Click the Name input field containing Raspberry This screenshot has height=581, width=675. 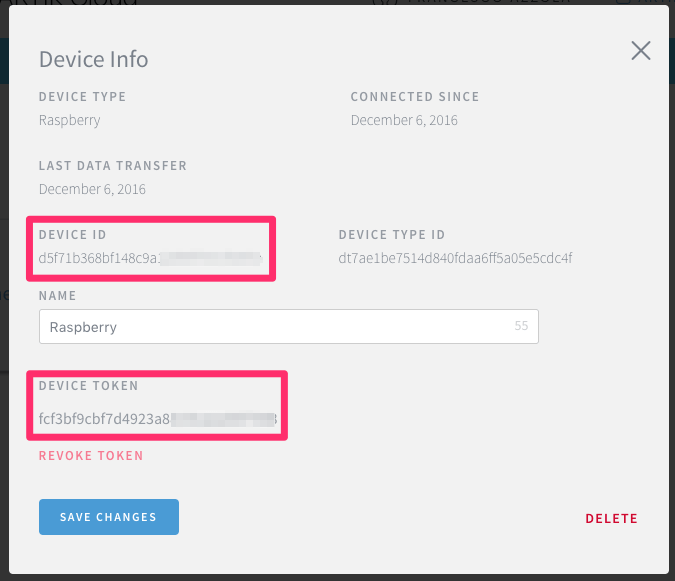270,327
